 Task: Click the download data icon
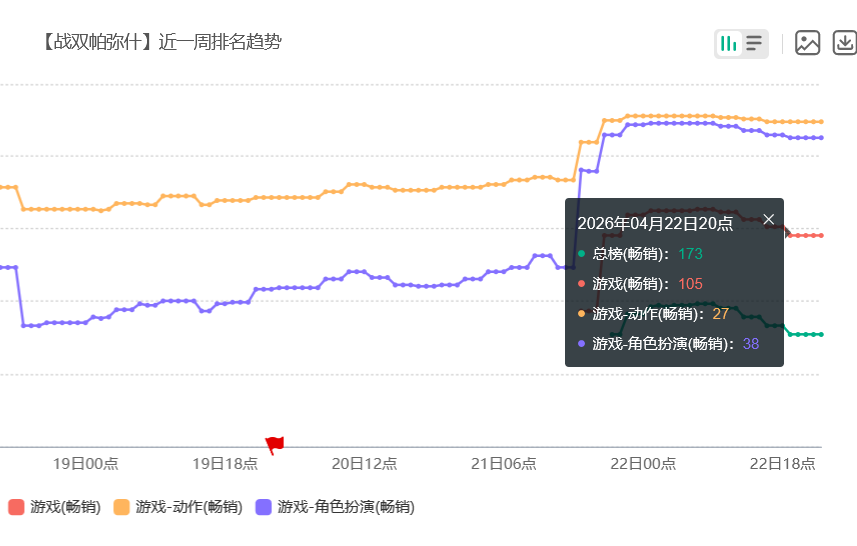pyautogui.click(x=845, y=43)
